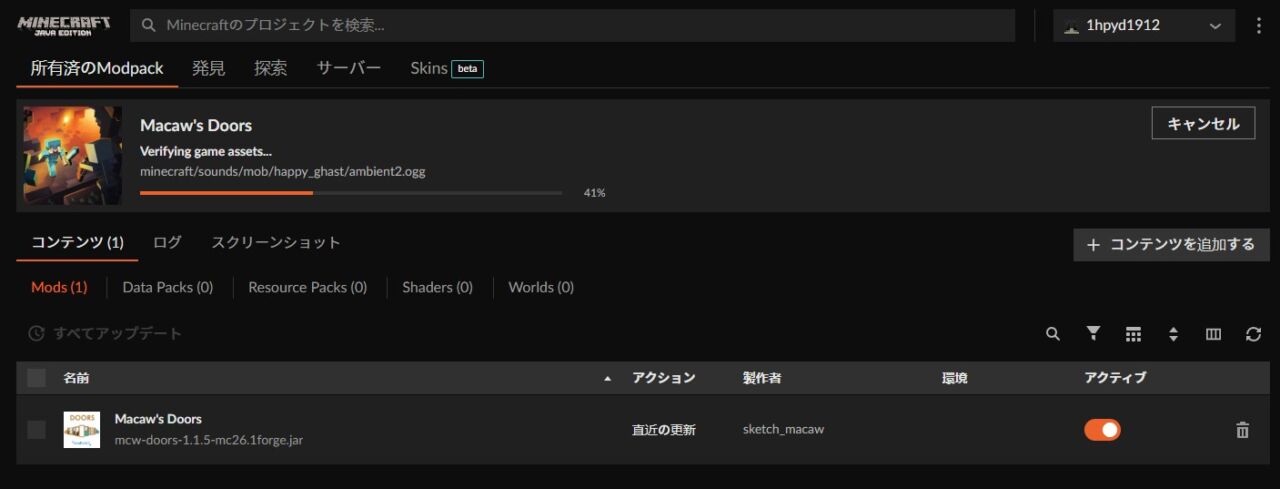Open the filter funnel icon
This screenshot has height=489, width=1280.
(x=1093, y=334)
